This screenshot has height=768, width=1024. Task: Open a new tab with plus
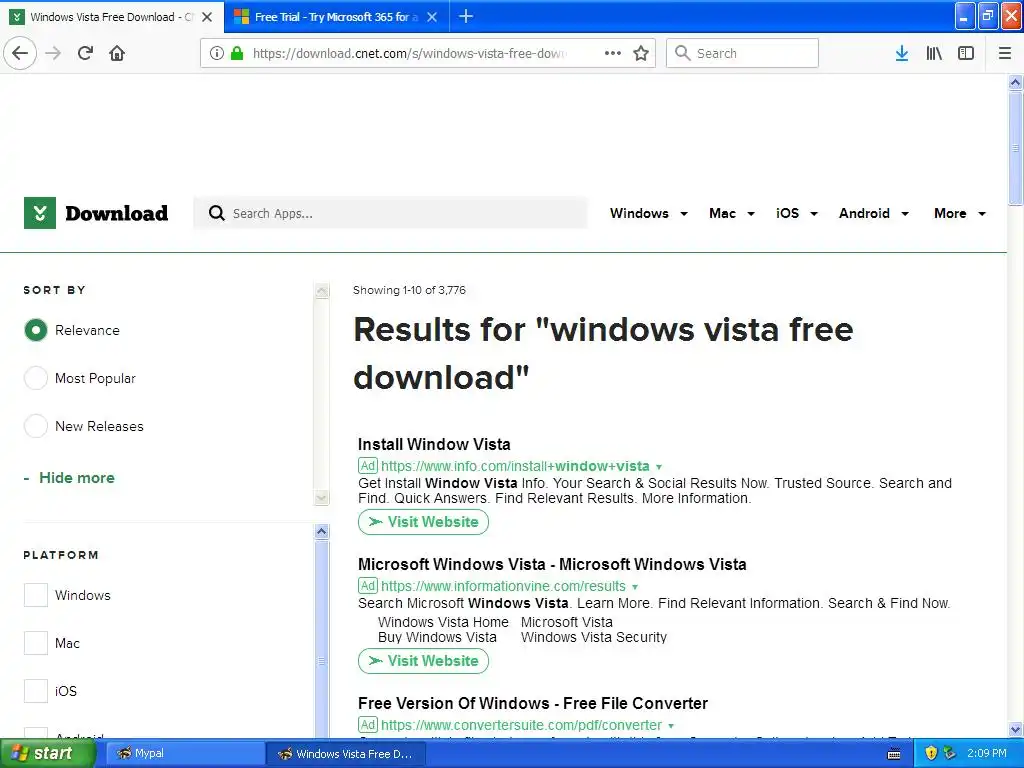point(466,16)
